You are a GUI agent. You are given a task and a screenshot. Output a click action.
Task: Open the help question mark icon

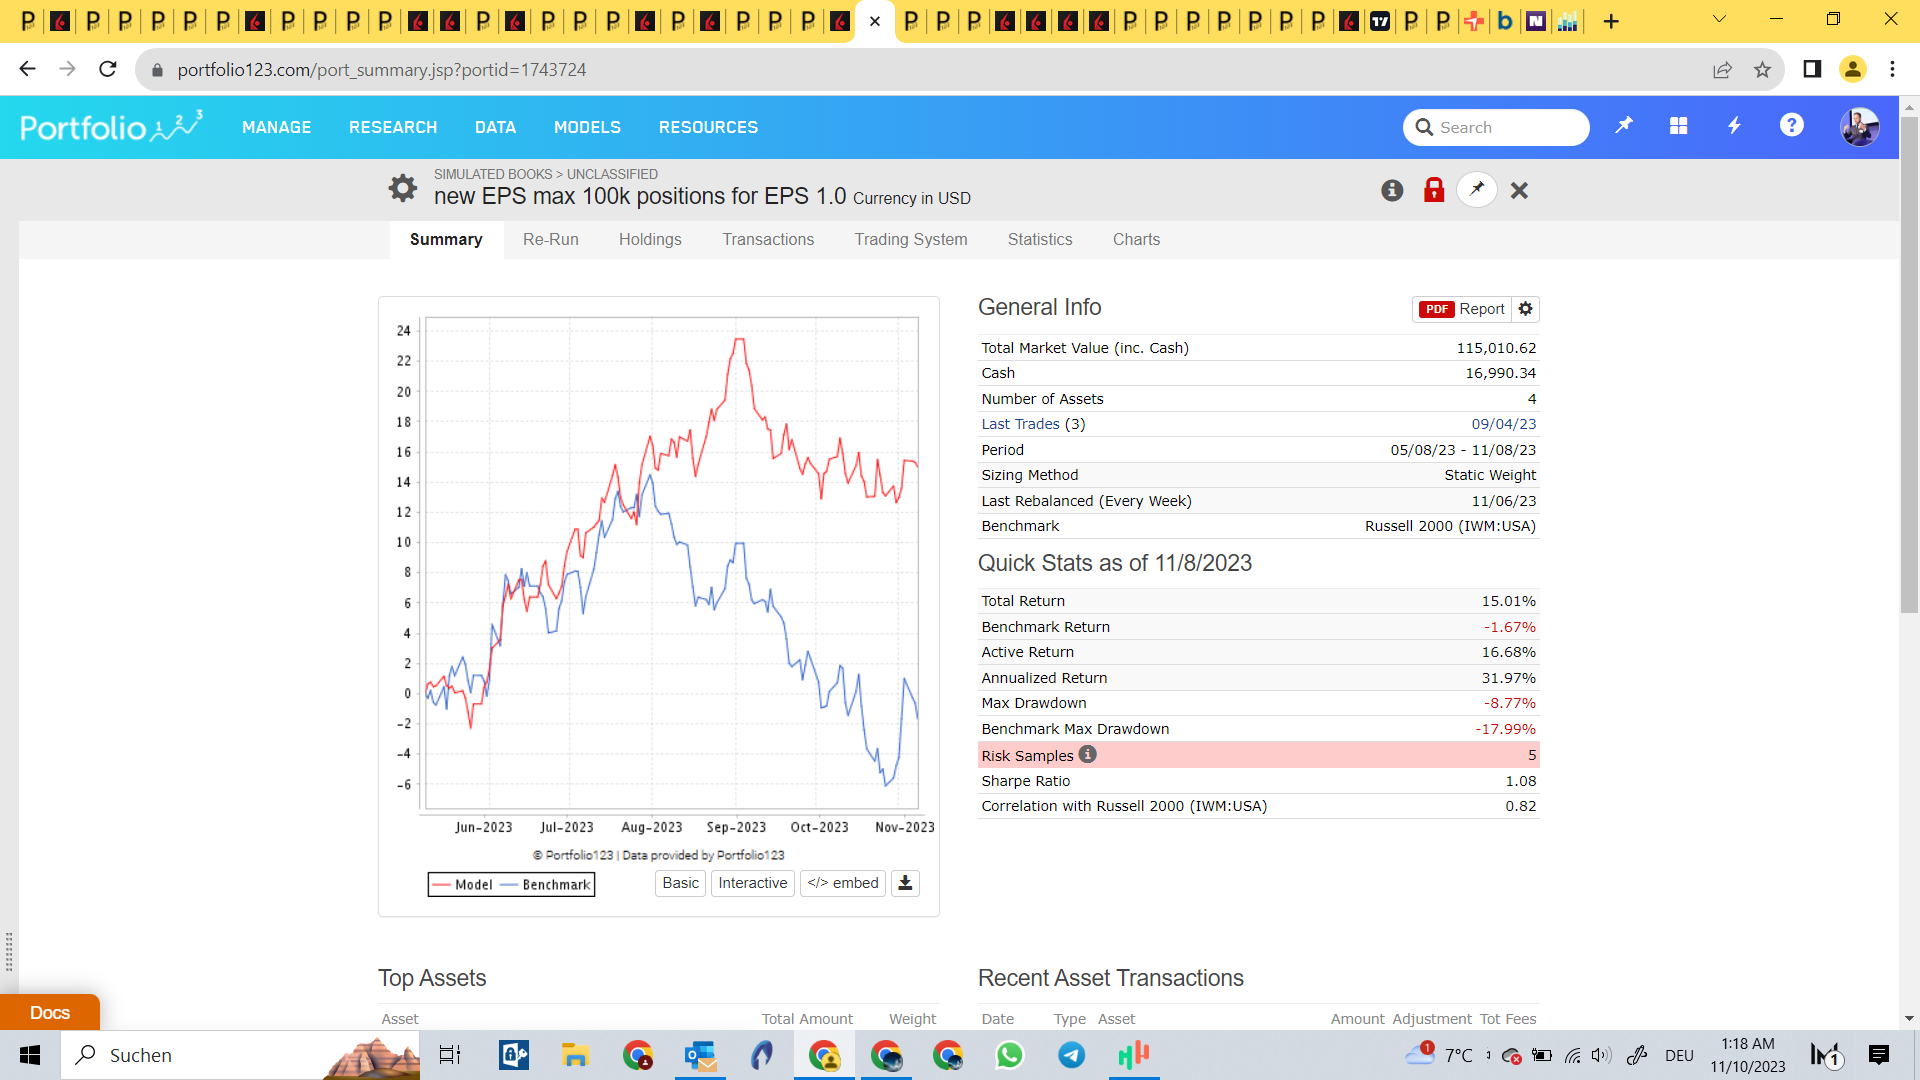pyautogui.click(x=1791, y=126)
